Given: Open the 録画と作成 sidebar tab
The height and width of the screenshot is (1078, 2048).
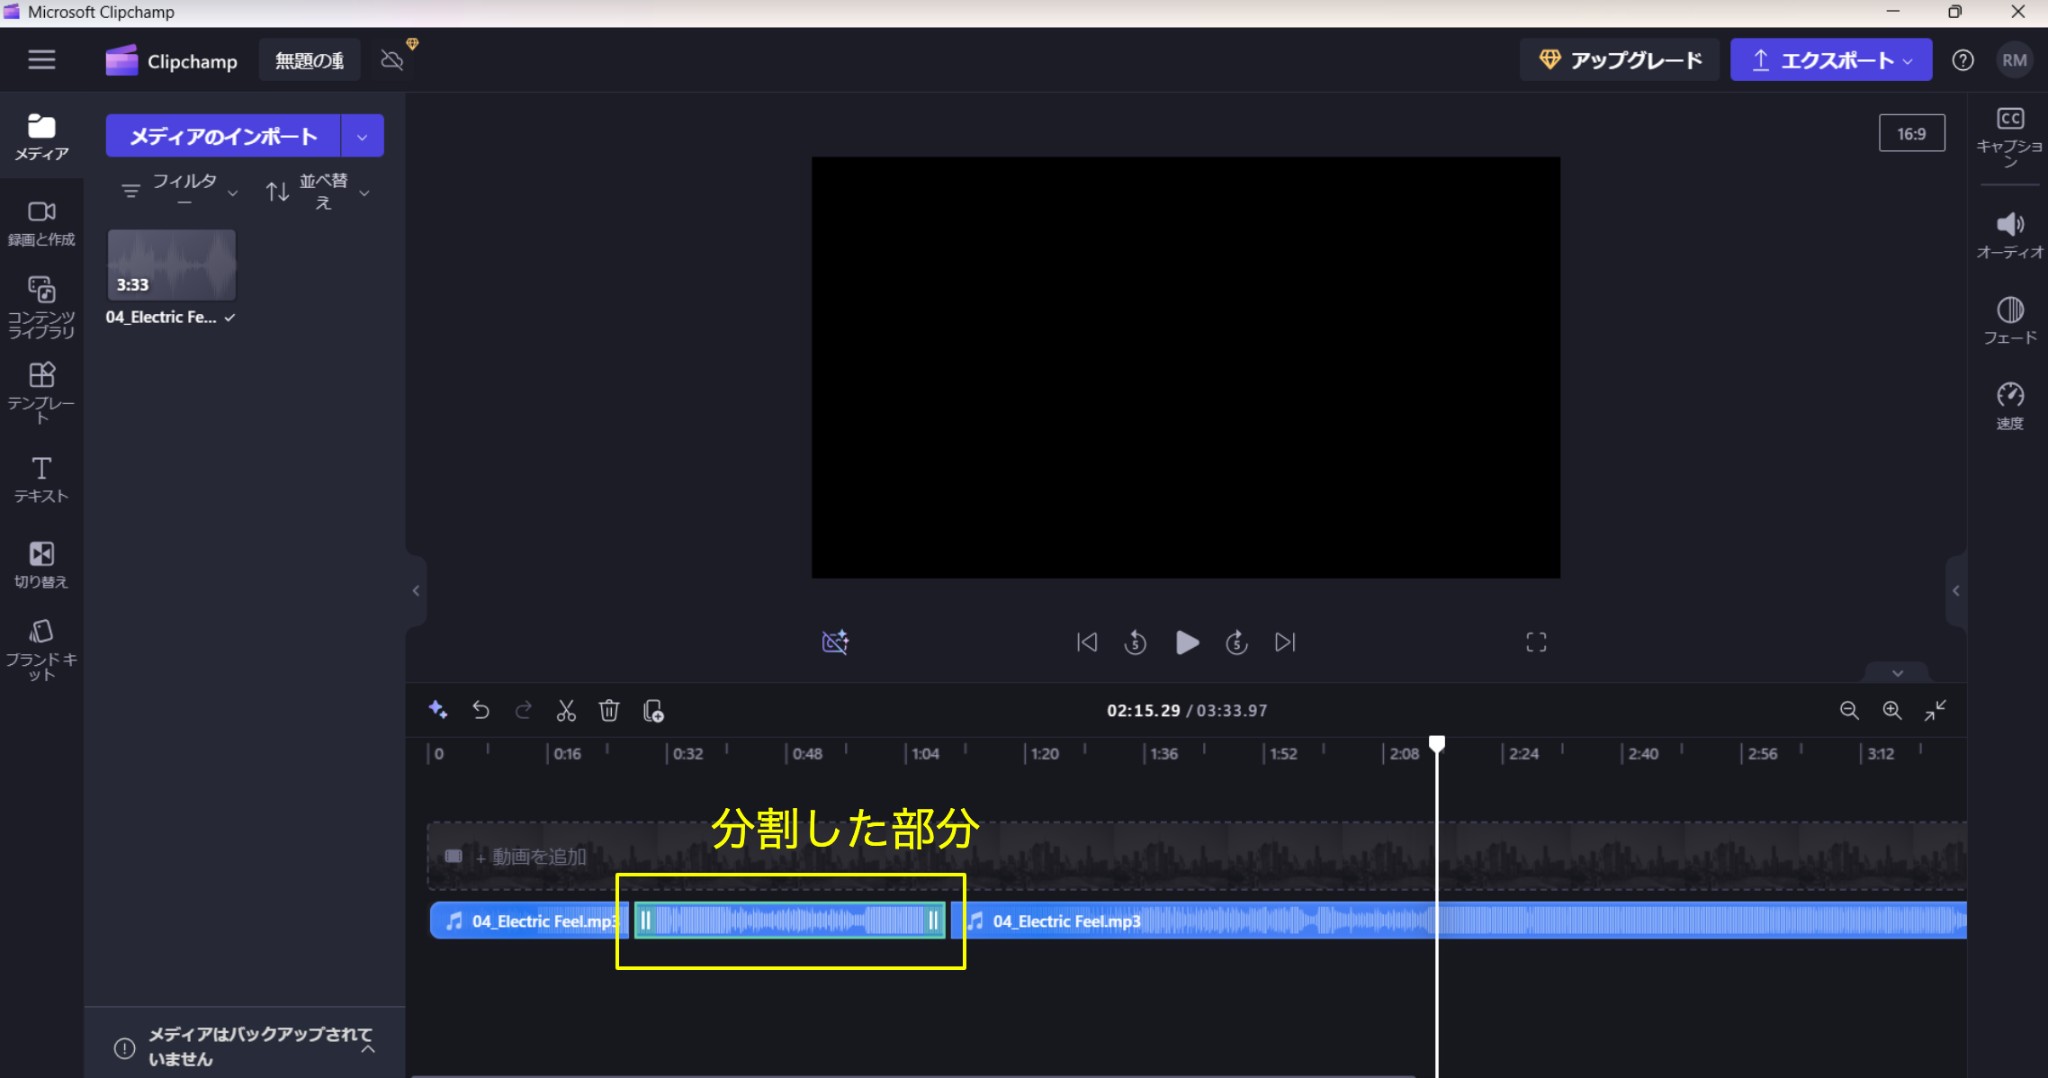Looking at the screenshot, I should tap(41, 223).
